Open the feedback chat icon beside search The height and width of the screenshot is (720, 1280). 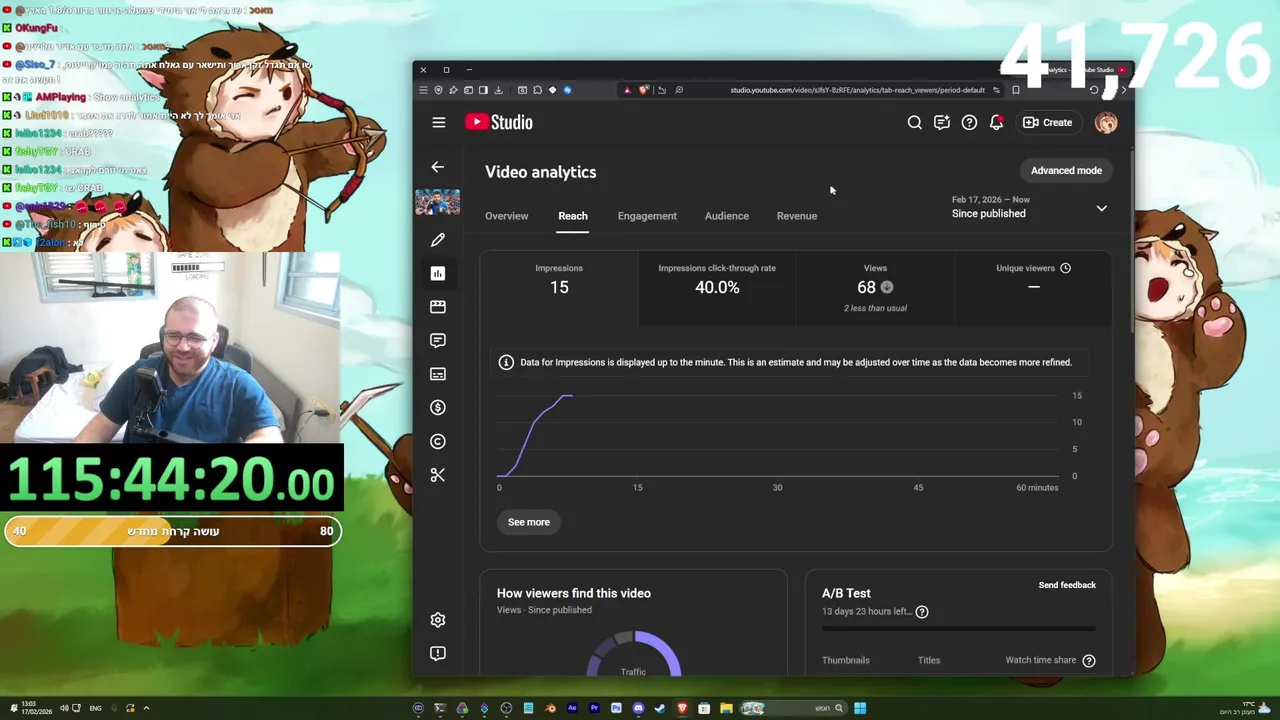pyautogui.click(x=941, y=122)
